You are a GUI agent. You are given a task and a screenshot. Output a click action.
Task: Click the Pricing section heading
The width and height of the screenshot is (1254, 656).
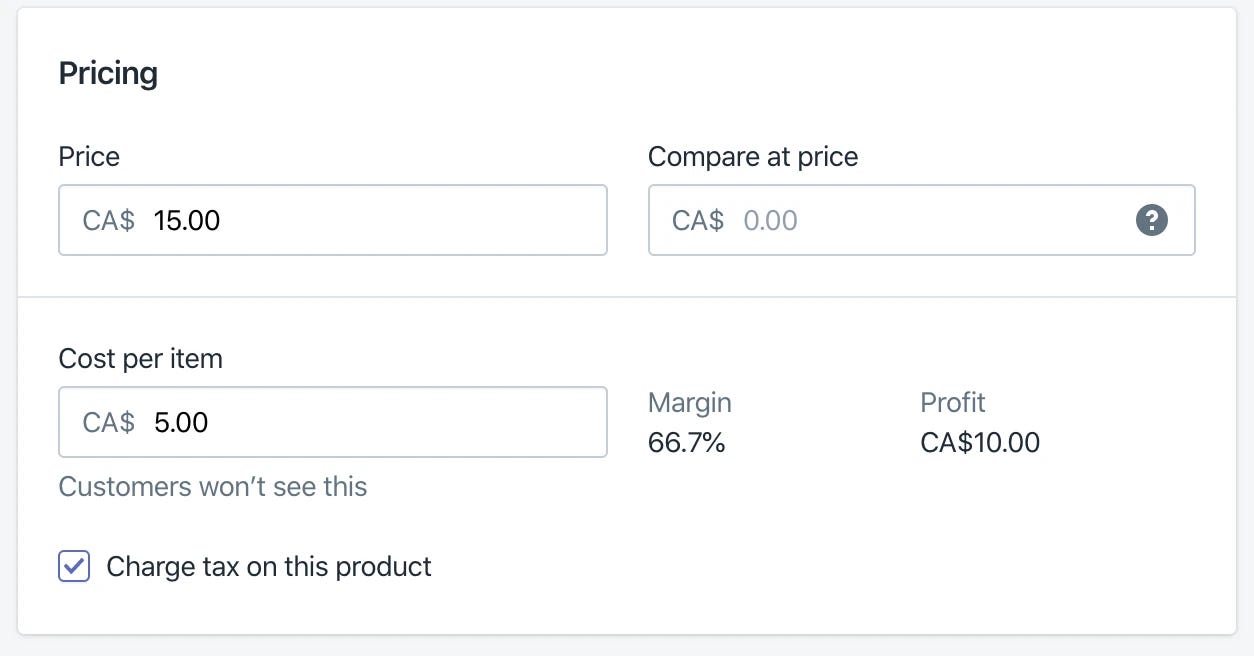click(108, 72)
